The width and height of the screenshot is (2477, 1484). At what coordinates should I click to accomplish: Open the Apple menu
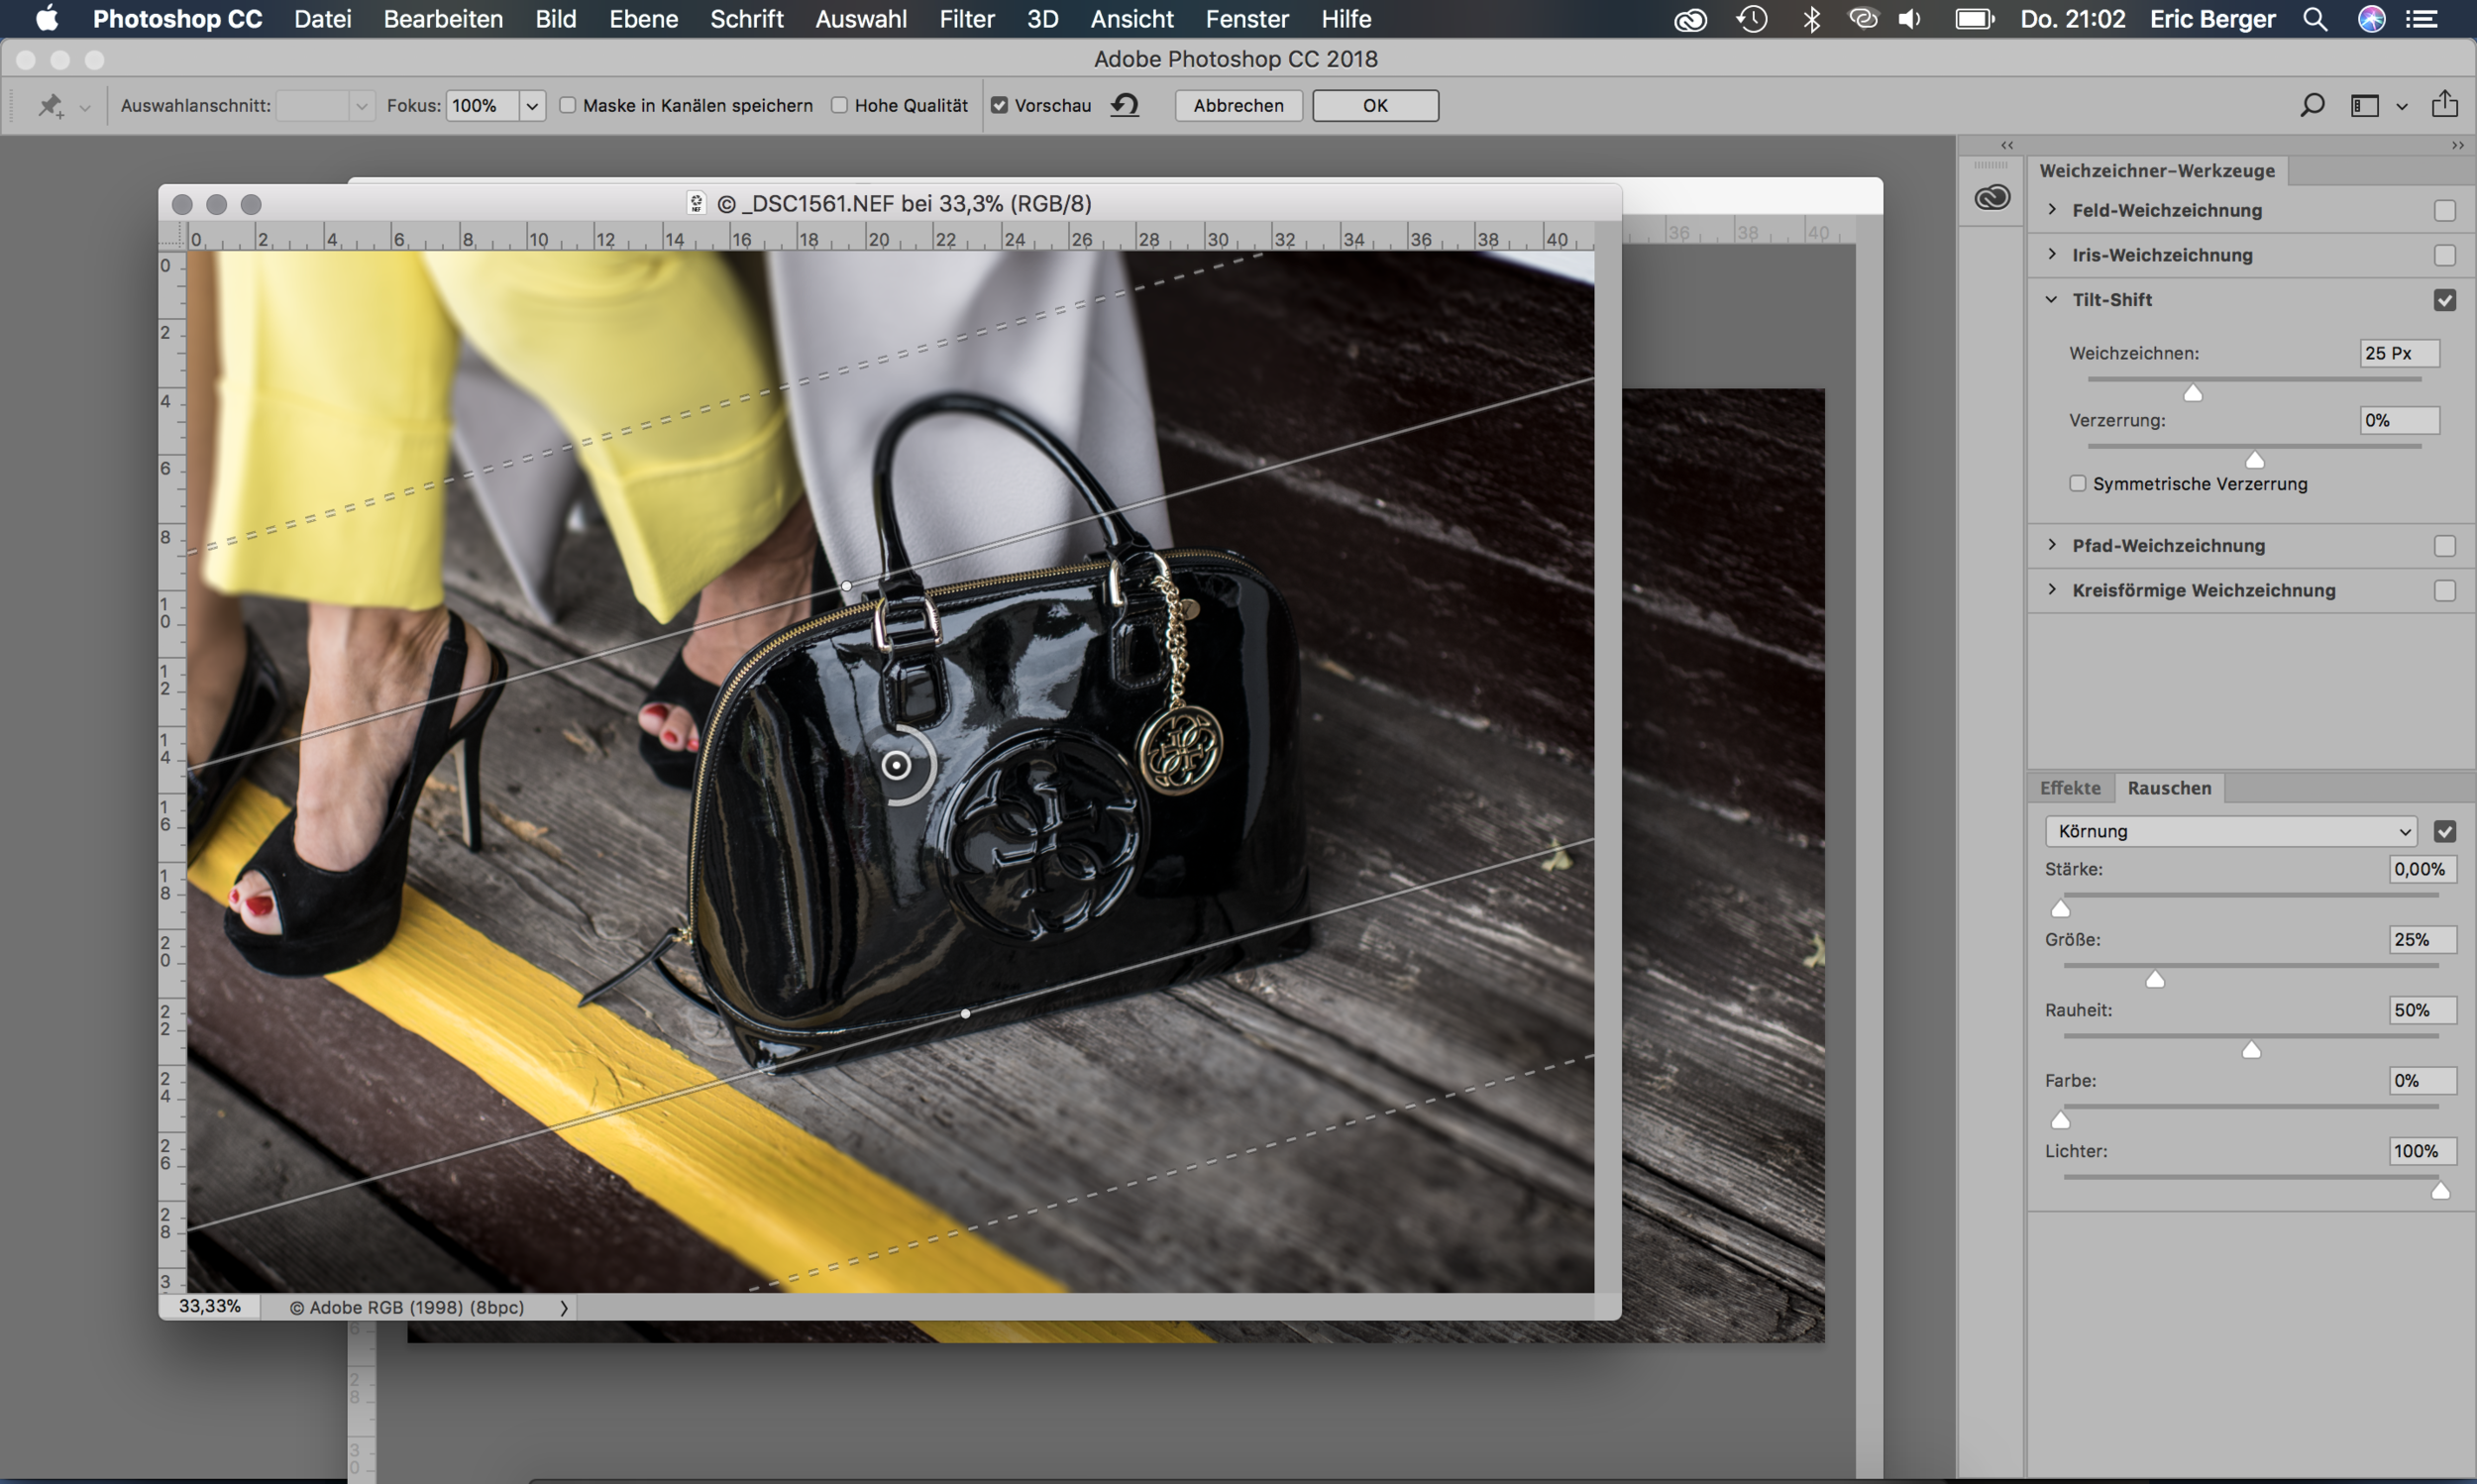(47, 18)
